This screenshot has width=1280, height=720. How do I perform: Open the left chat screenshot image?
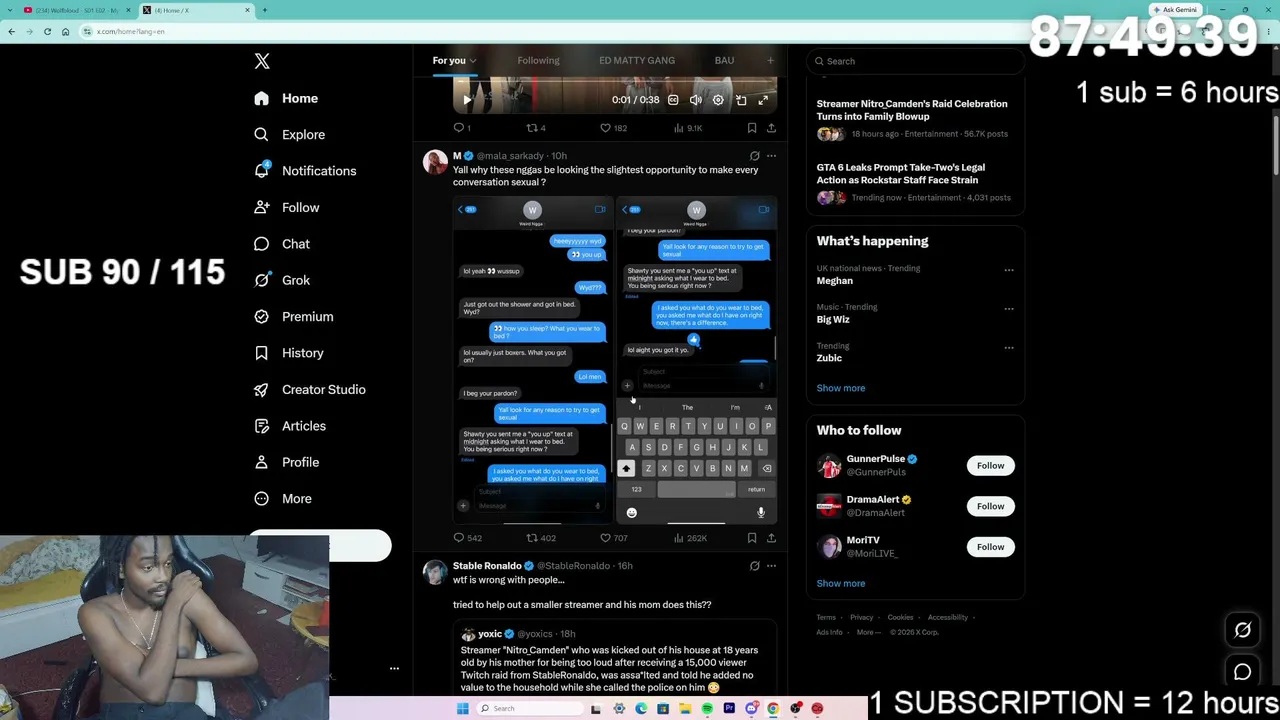click(x=532, y=360)
